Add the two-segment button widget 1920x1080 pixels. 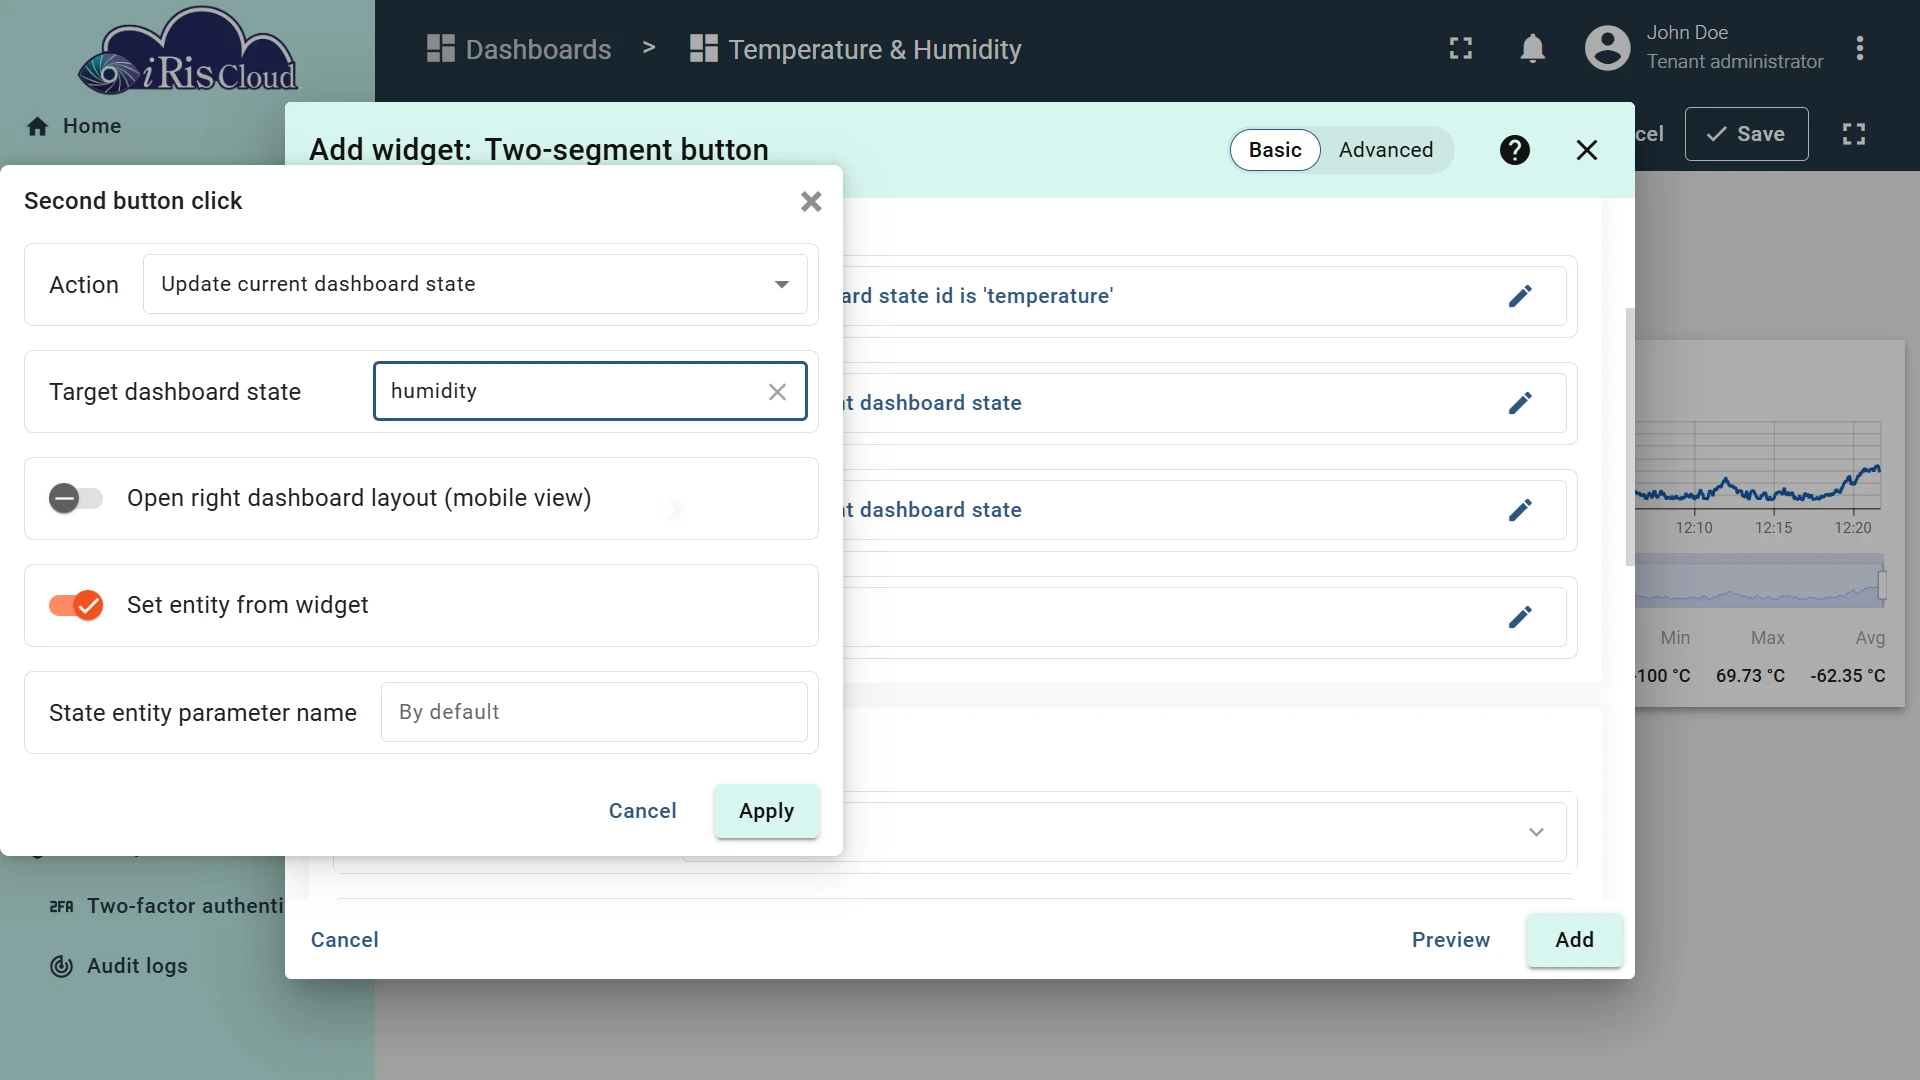1574,940
